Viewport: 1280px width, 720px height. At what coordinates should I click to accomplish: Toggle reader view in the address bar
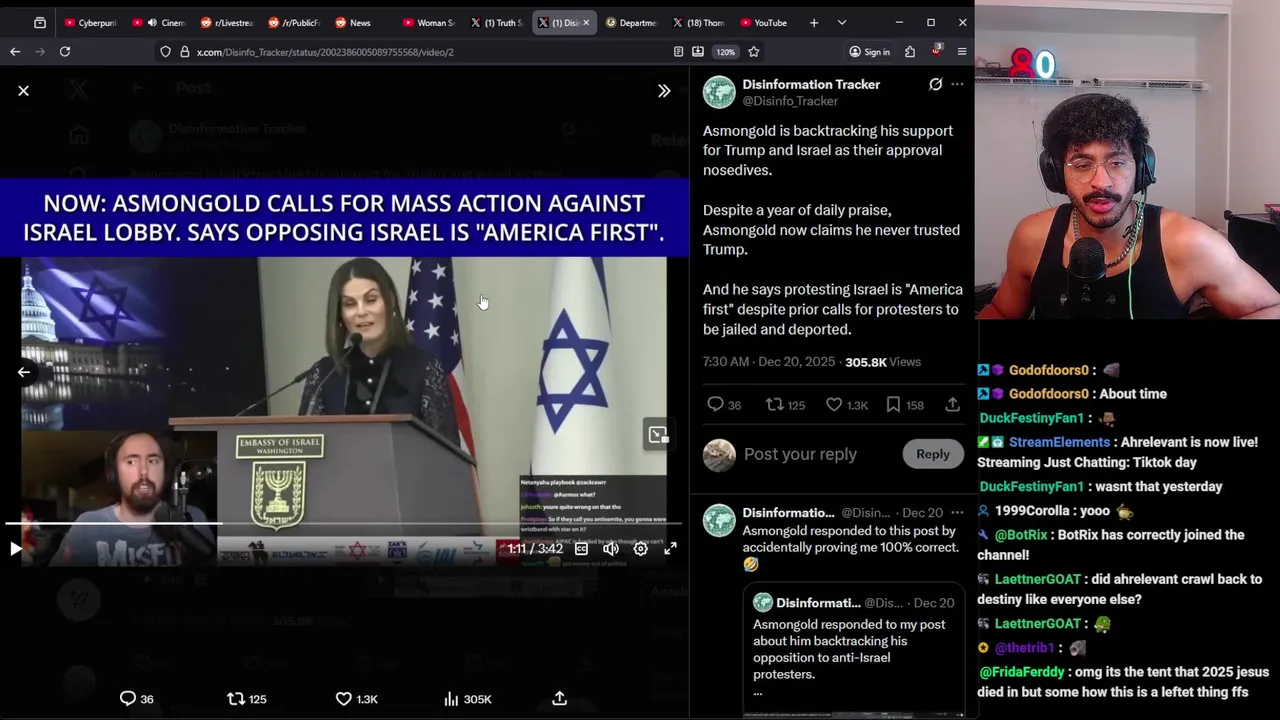pyautogui.click(x=678, y=52)
